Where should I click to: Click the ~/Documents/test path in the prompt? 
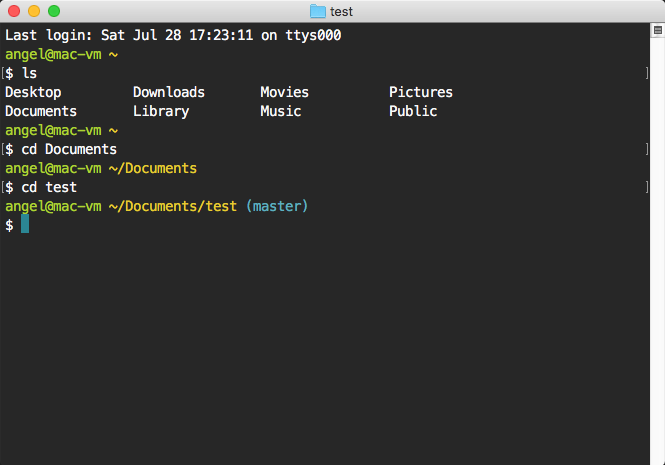coord(173,206)
